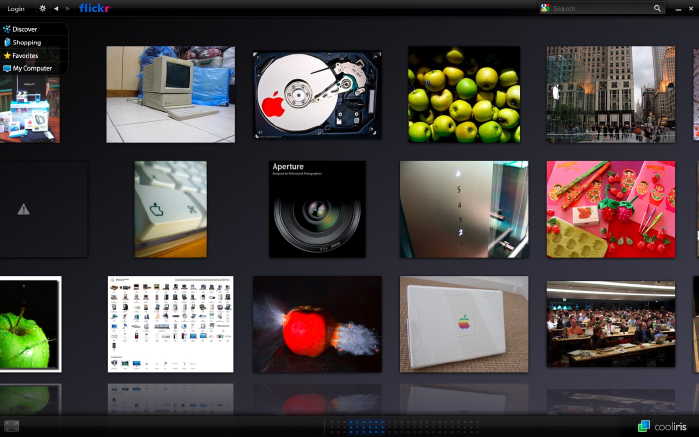The width and height of the screenshot is (699, 437).
Task: Open the search engine selector icon
Action: [545, 8]
